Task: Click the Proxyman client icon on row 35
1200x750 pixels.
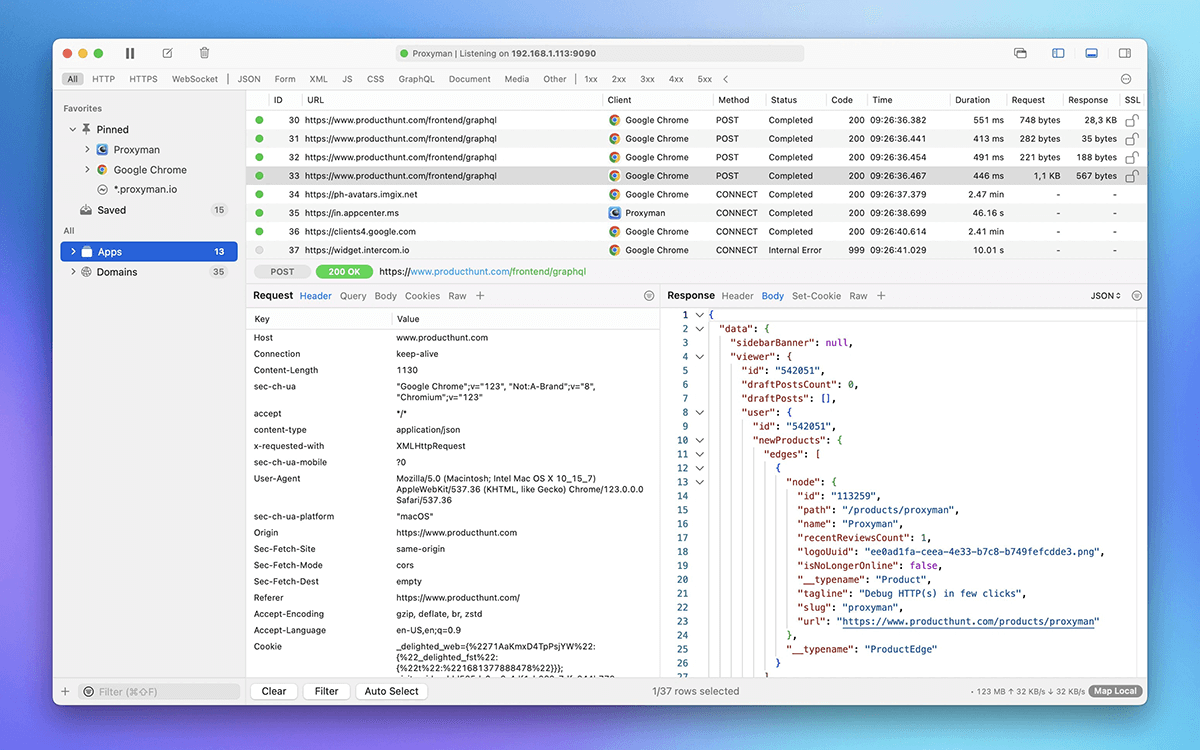Action: coord(615,213)
